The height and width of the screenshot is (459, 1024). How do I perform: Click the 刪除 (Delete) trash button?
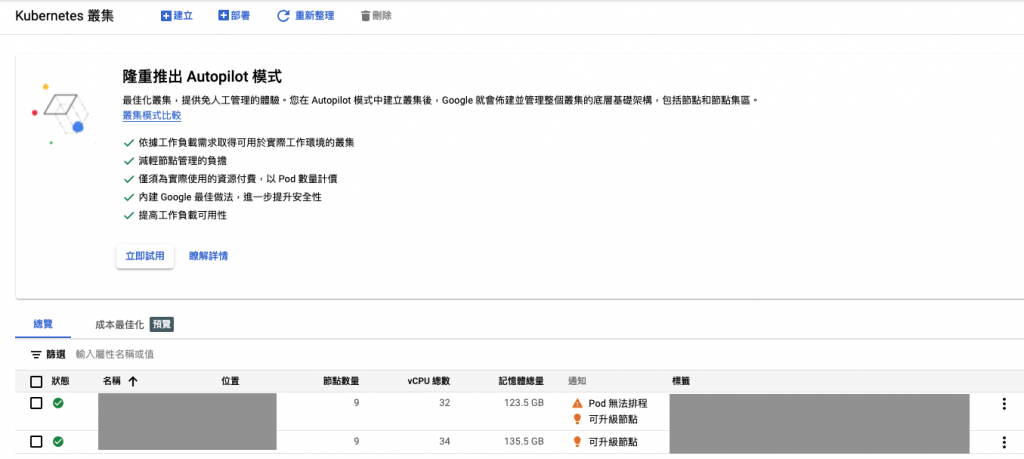[x=376, y=16]
